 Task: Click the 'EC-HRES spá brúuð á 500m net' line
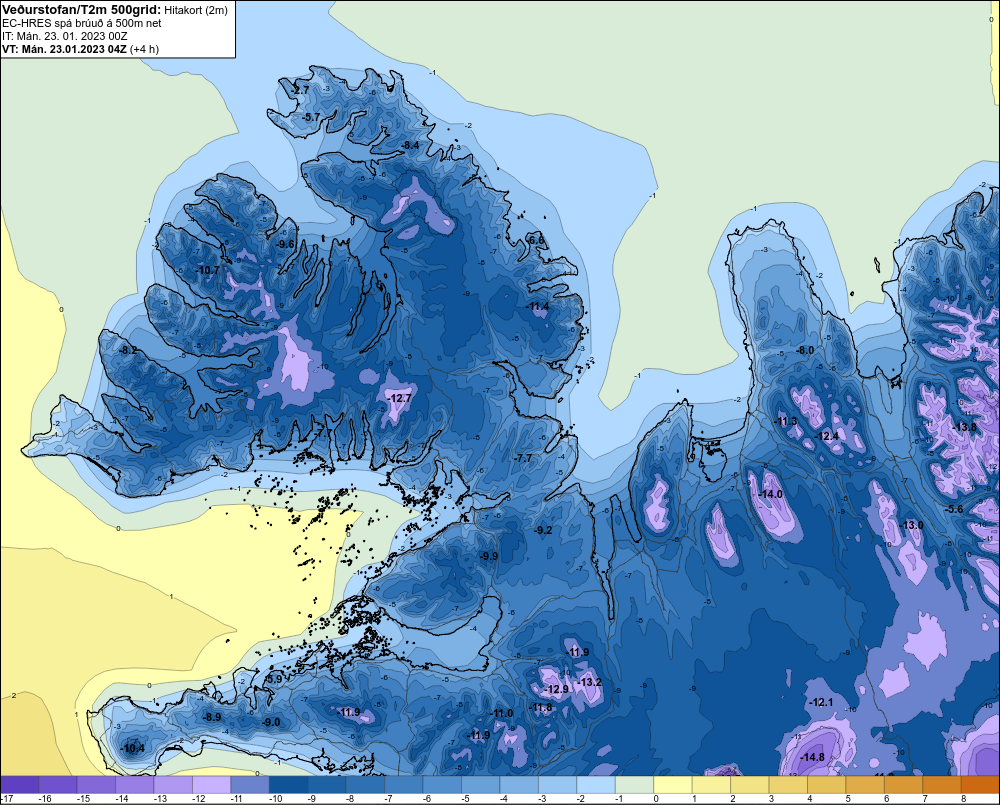[x=82, y=23]
